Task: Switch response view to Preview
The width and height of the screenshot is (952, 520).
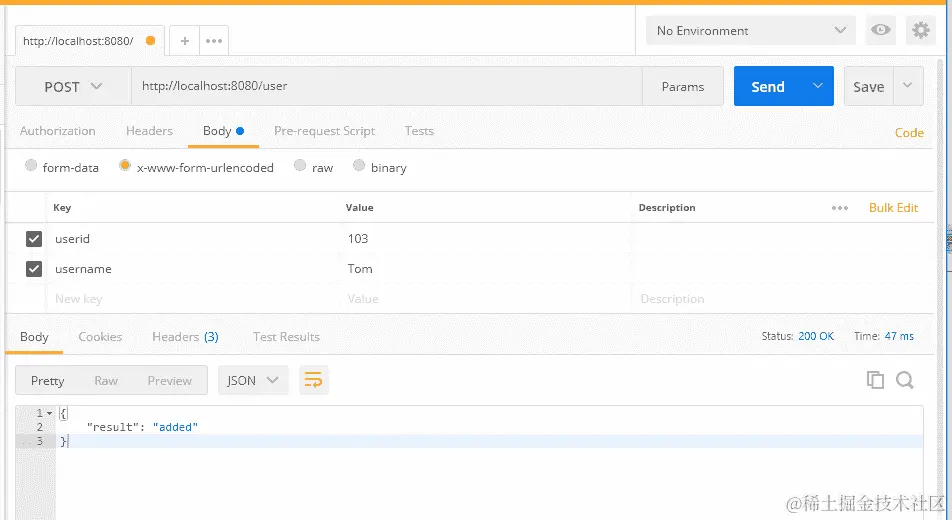Action: (x=169, y=380)
